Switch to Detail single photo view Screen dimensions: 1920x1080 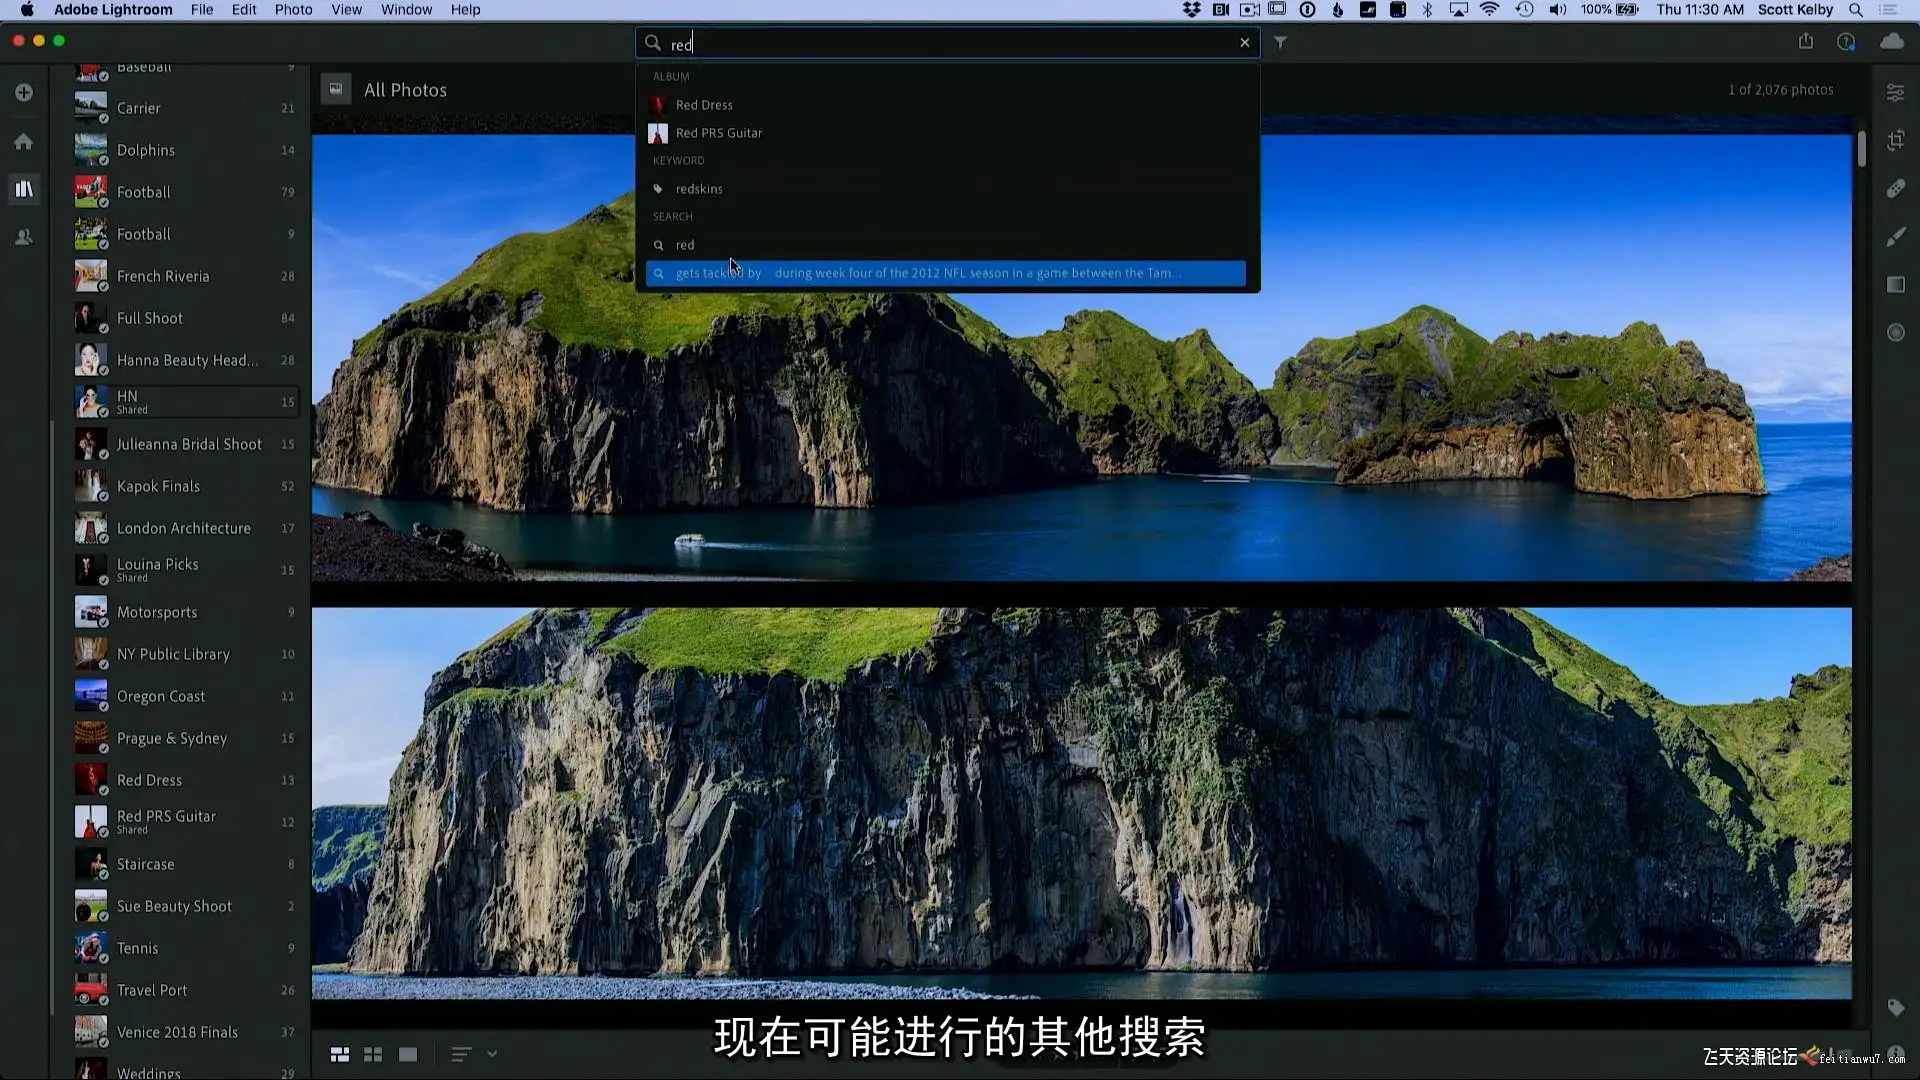407,1054
